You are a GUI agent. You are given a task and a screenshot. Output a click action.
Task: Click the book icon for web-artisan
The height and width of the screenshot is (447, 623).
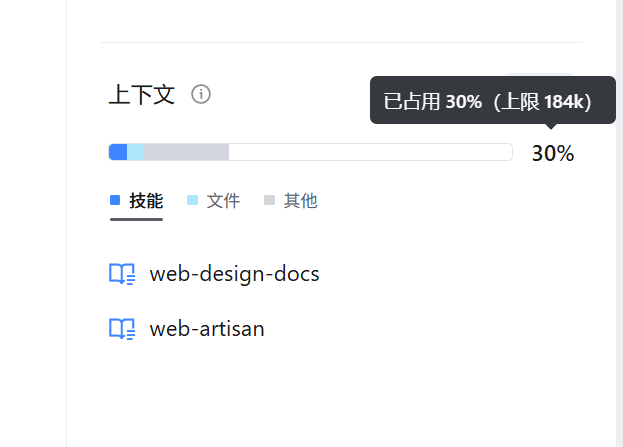coord(122,328)
